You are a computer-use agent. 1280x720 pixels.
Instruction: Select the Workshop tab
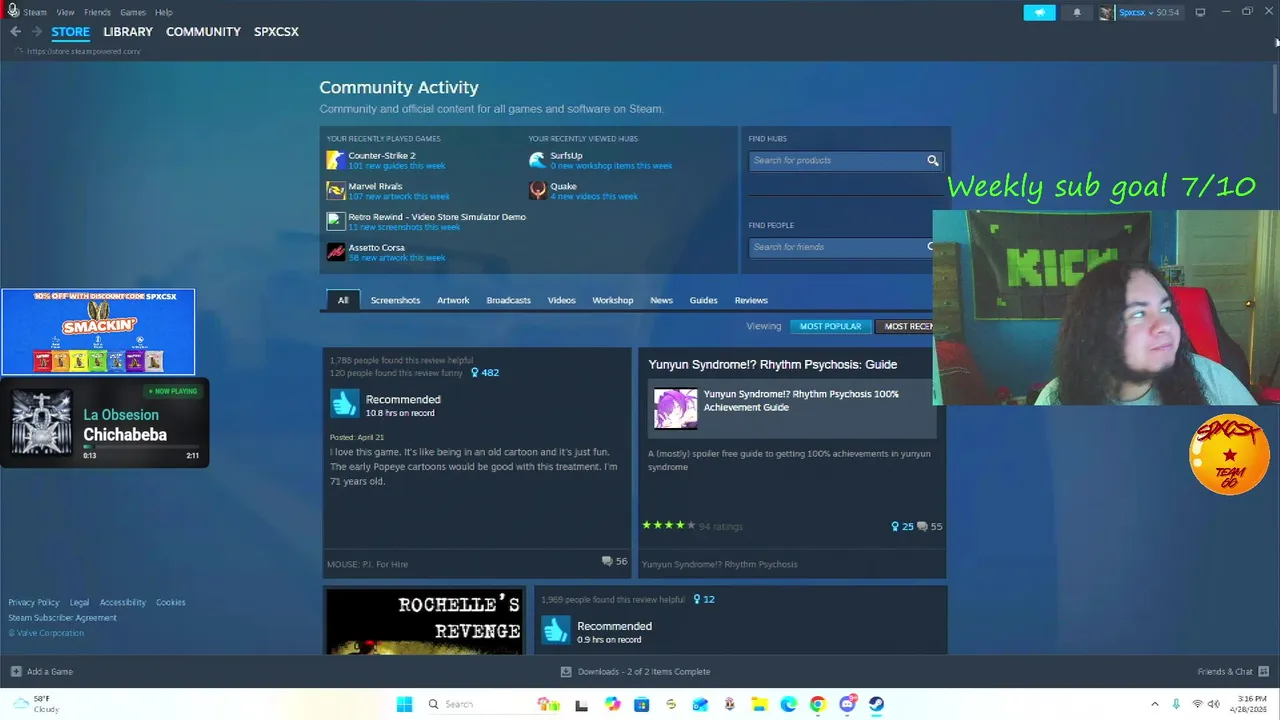[612, 300]
